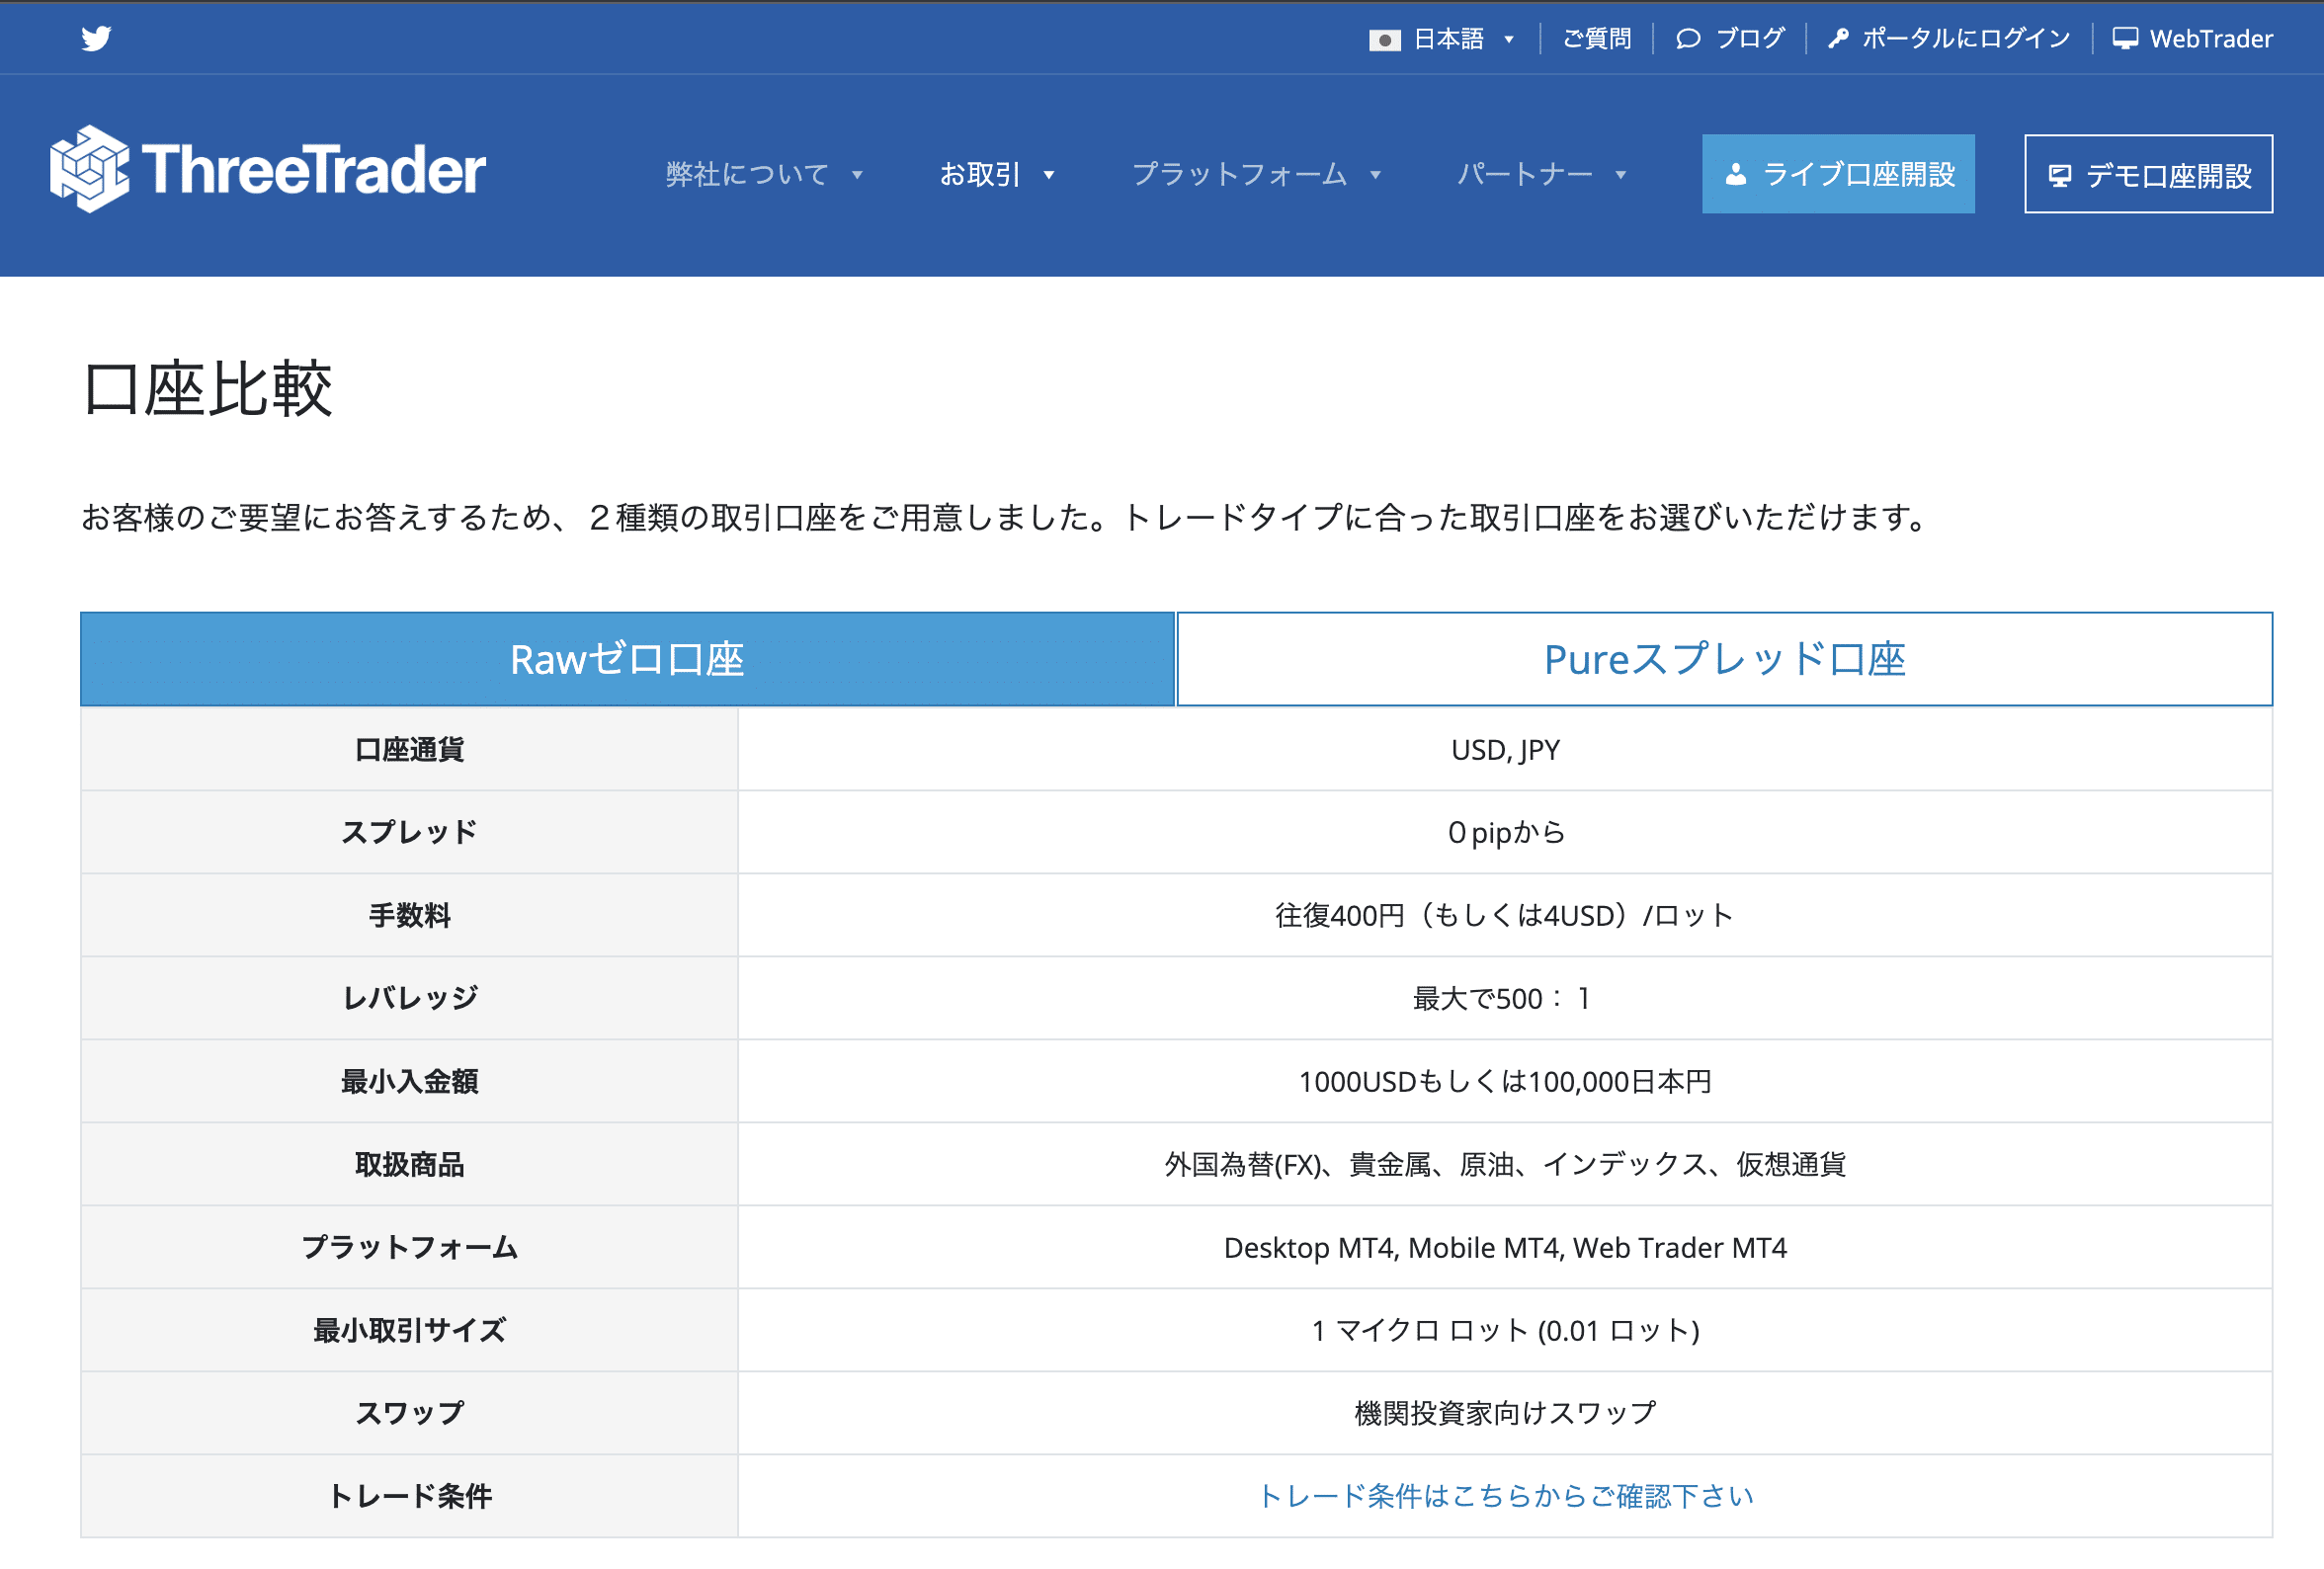Click the 口座比較 page heading
Viewport: 2324px width, 1569px height.
(x=207, y=388)
